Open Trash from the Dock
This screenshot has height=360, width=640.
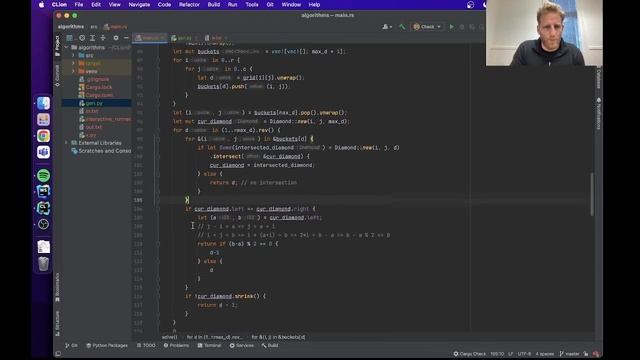pyautogui.click(x=43, y=264)
